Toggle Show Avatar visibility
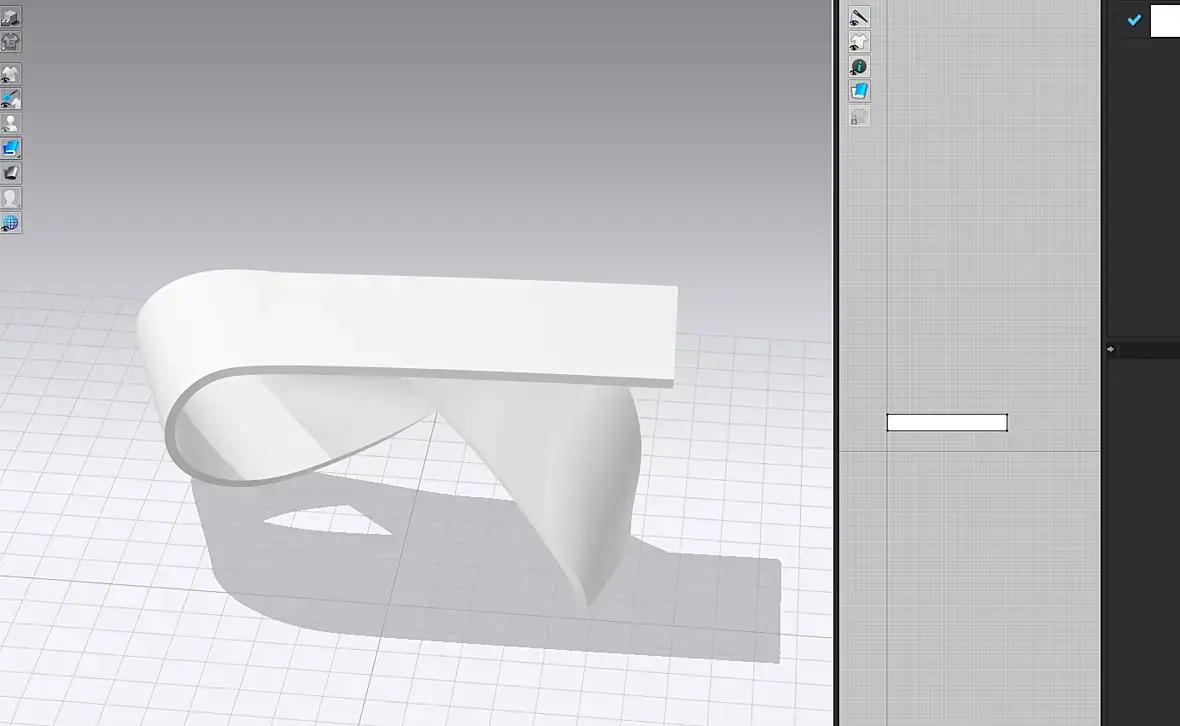The image size is (1180, 726). [x=11, y=123]
